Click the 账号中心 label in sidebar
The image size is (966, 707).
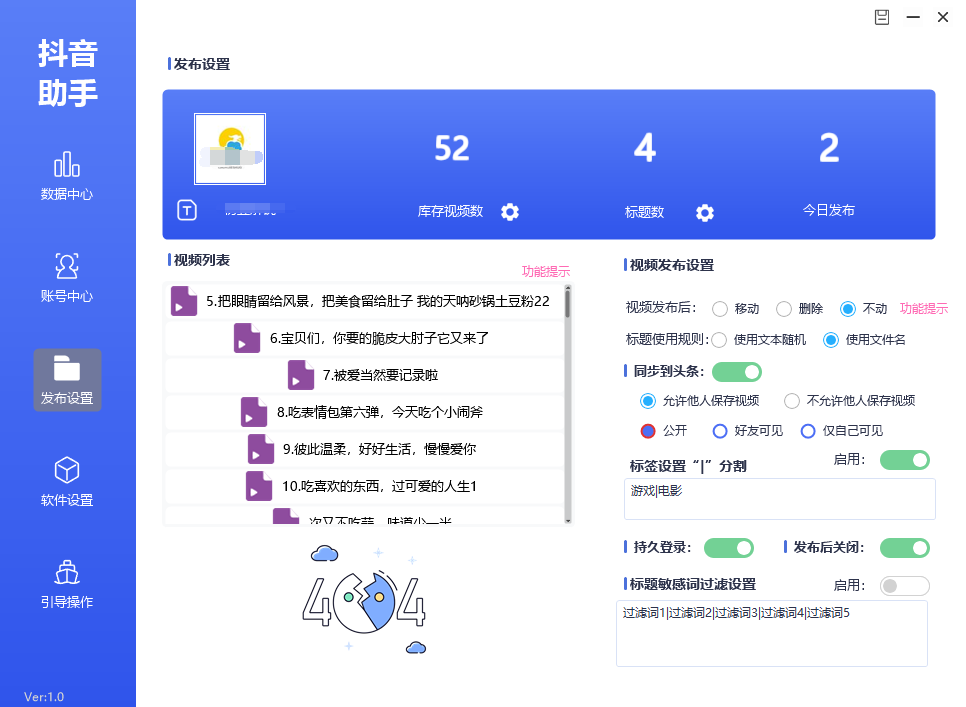pyautogui.click(x=67, y=296)
